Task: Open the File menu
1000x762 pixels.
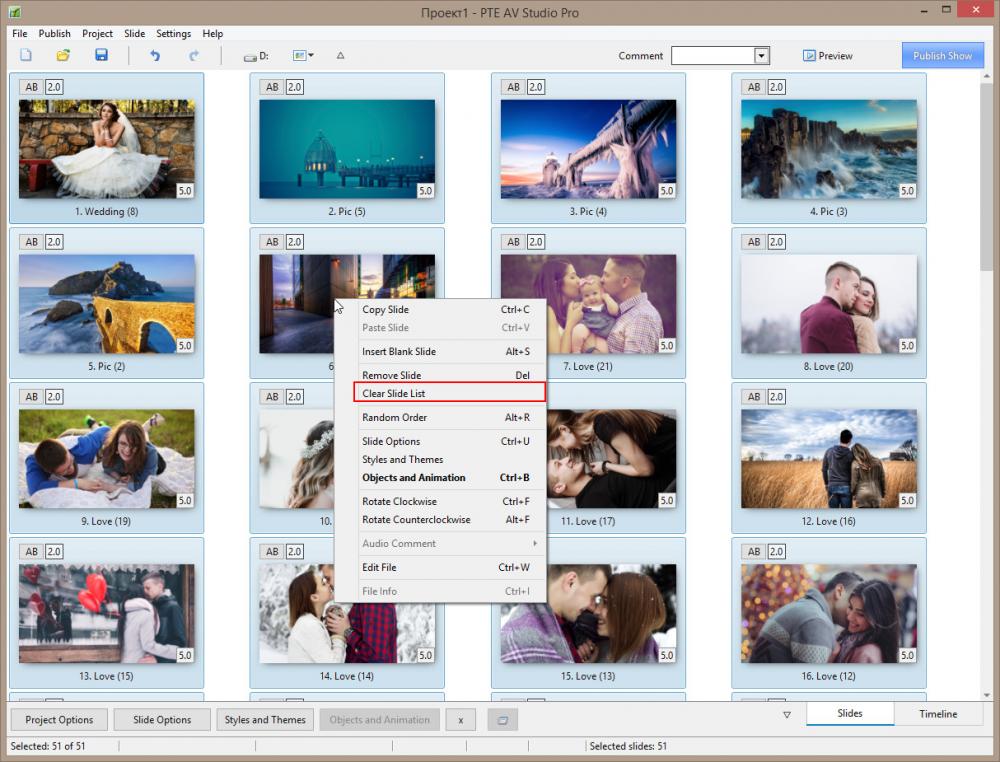Action: point(20,33)
